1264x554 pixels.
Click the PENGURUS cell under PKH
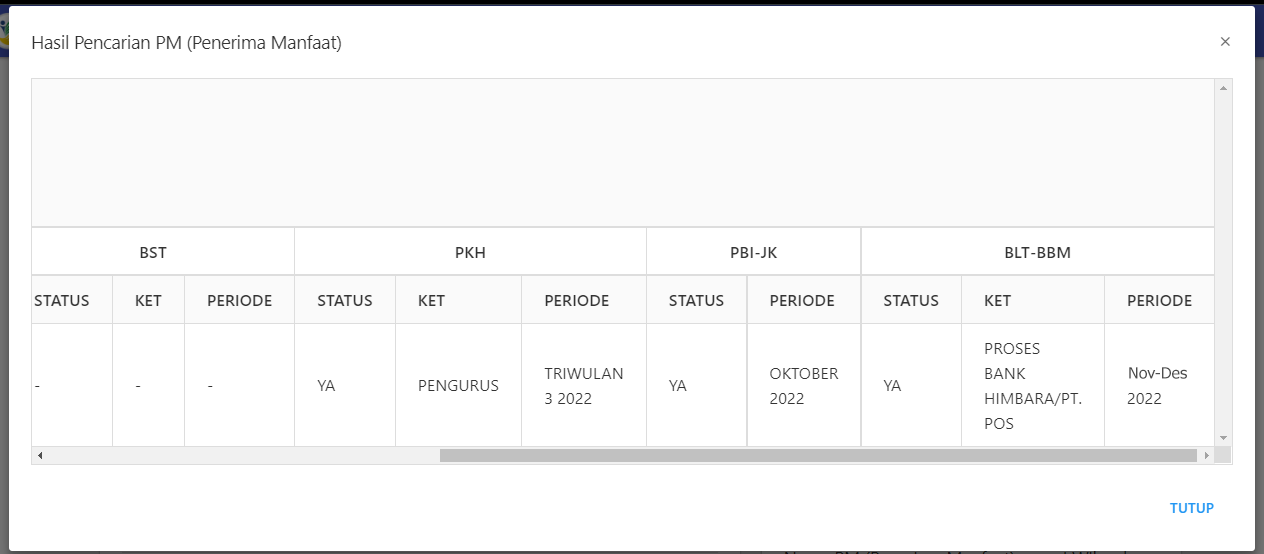[458, 385]
